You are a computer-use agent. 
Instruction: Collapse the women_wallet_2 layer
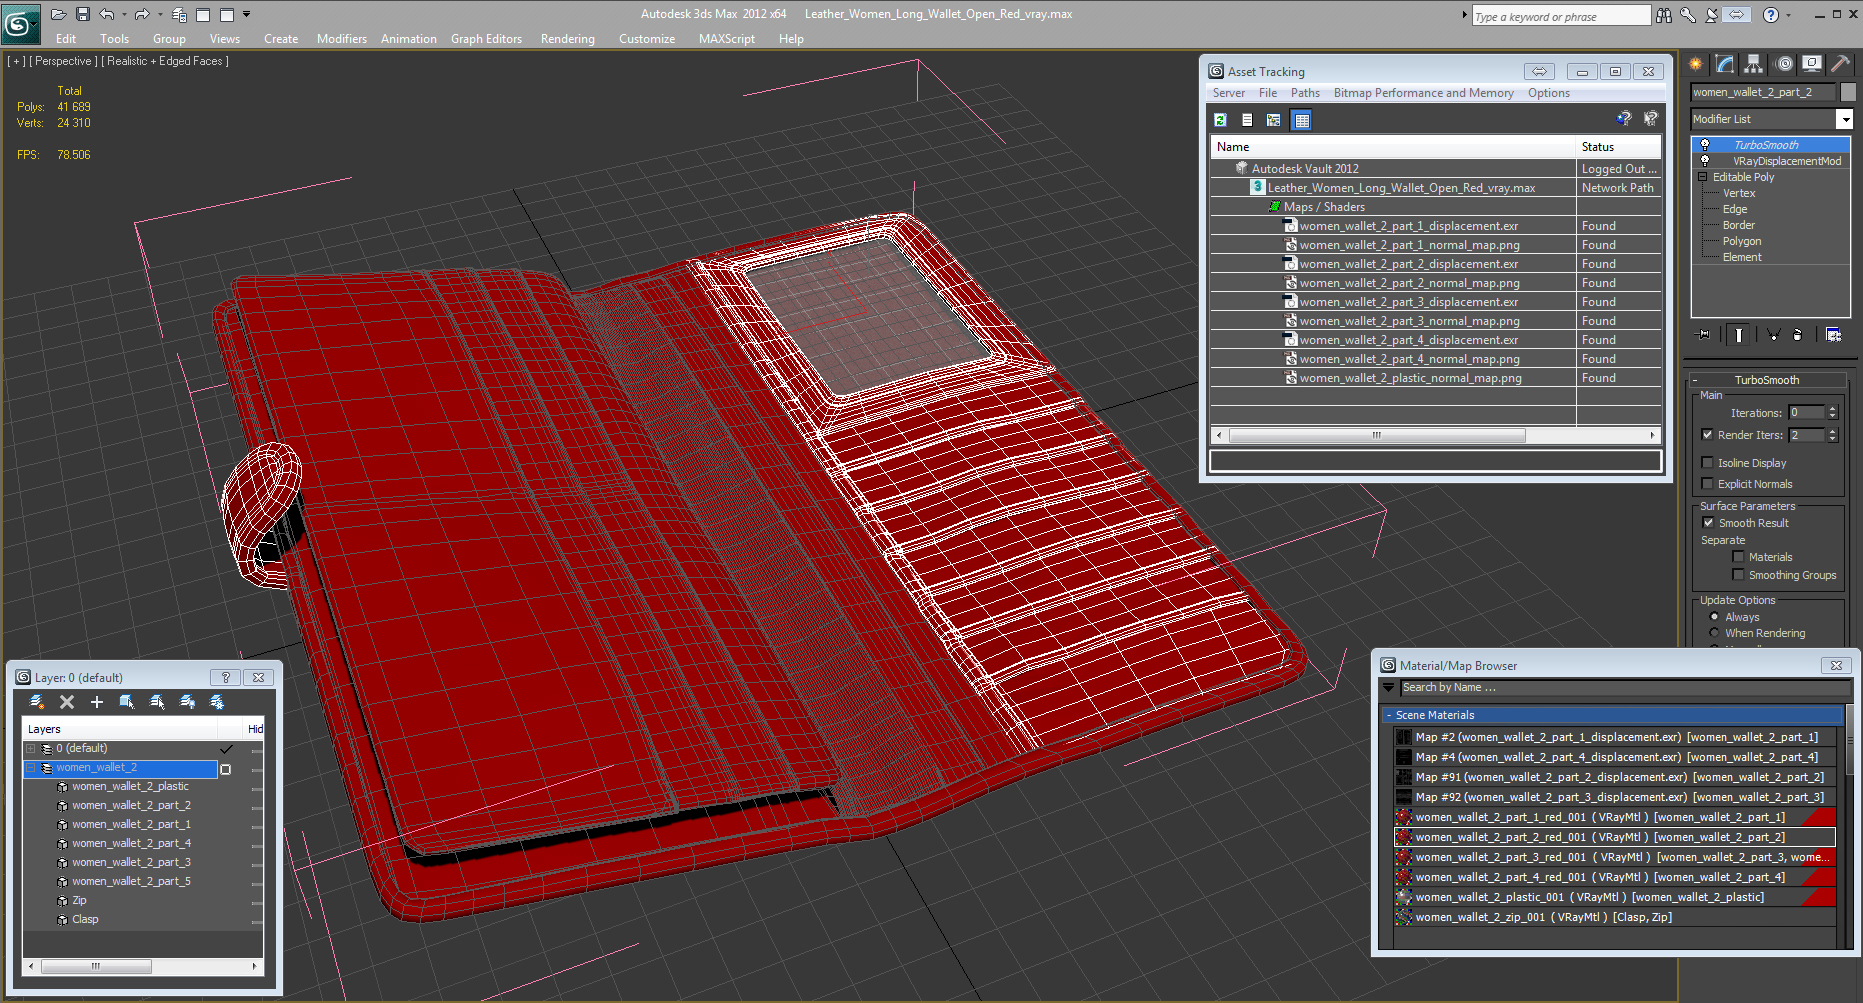click(x=31, y=768)
